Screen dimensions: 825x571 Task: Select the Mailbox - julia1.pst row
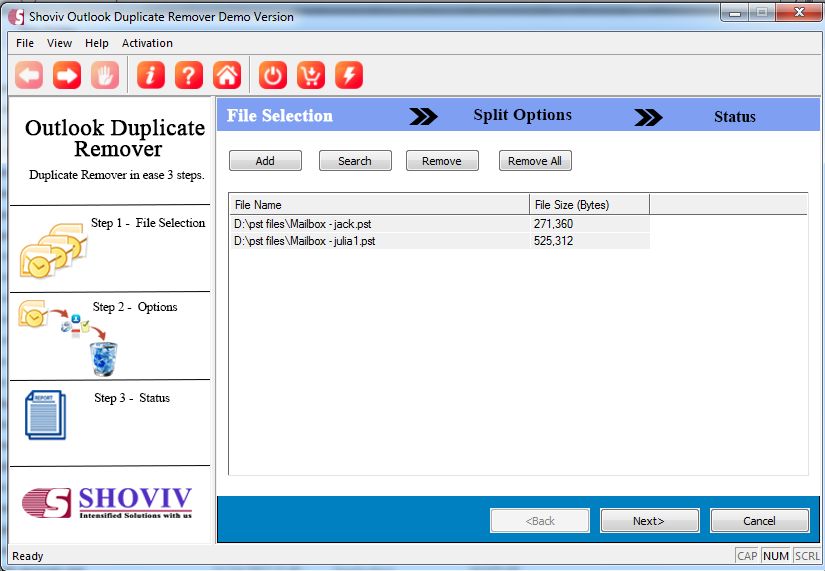pos(439,241)
